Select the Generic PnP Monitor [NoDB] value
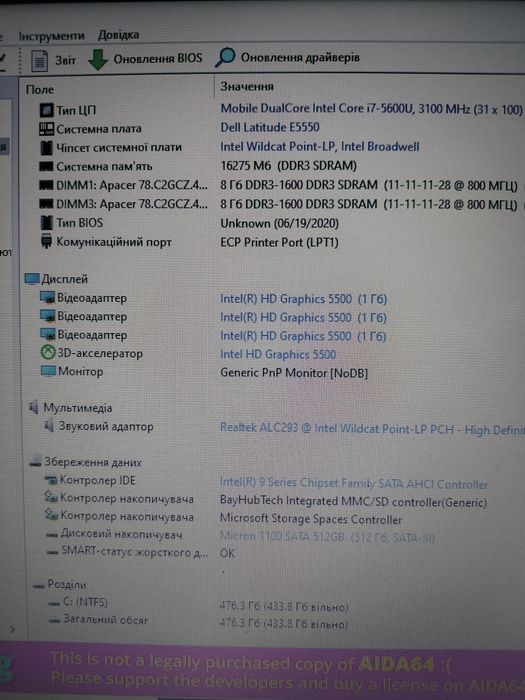The image size is (525, 700). (294, 373)
